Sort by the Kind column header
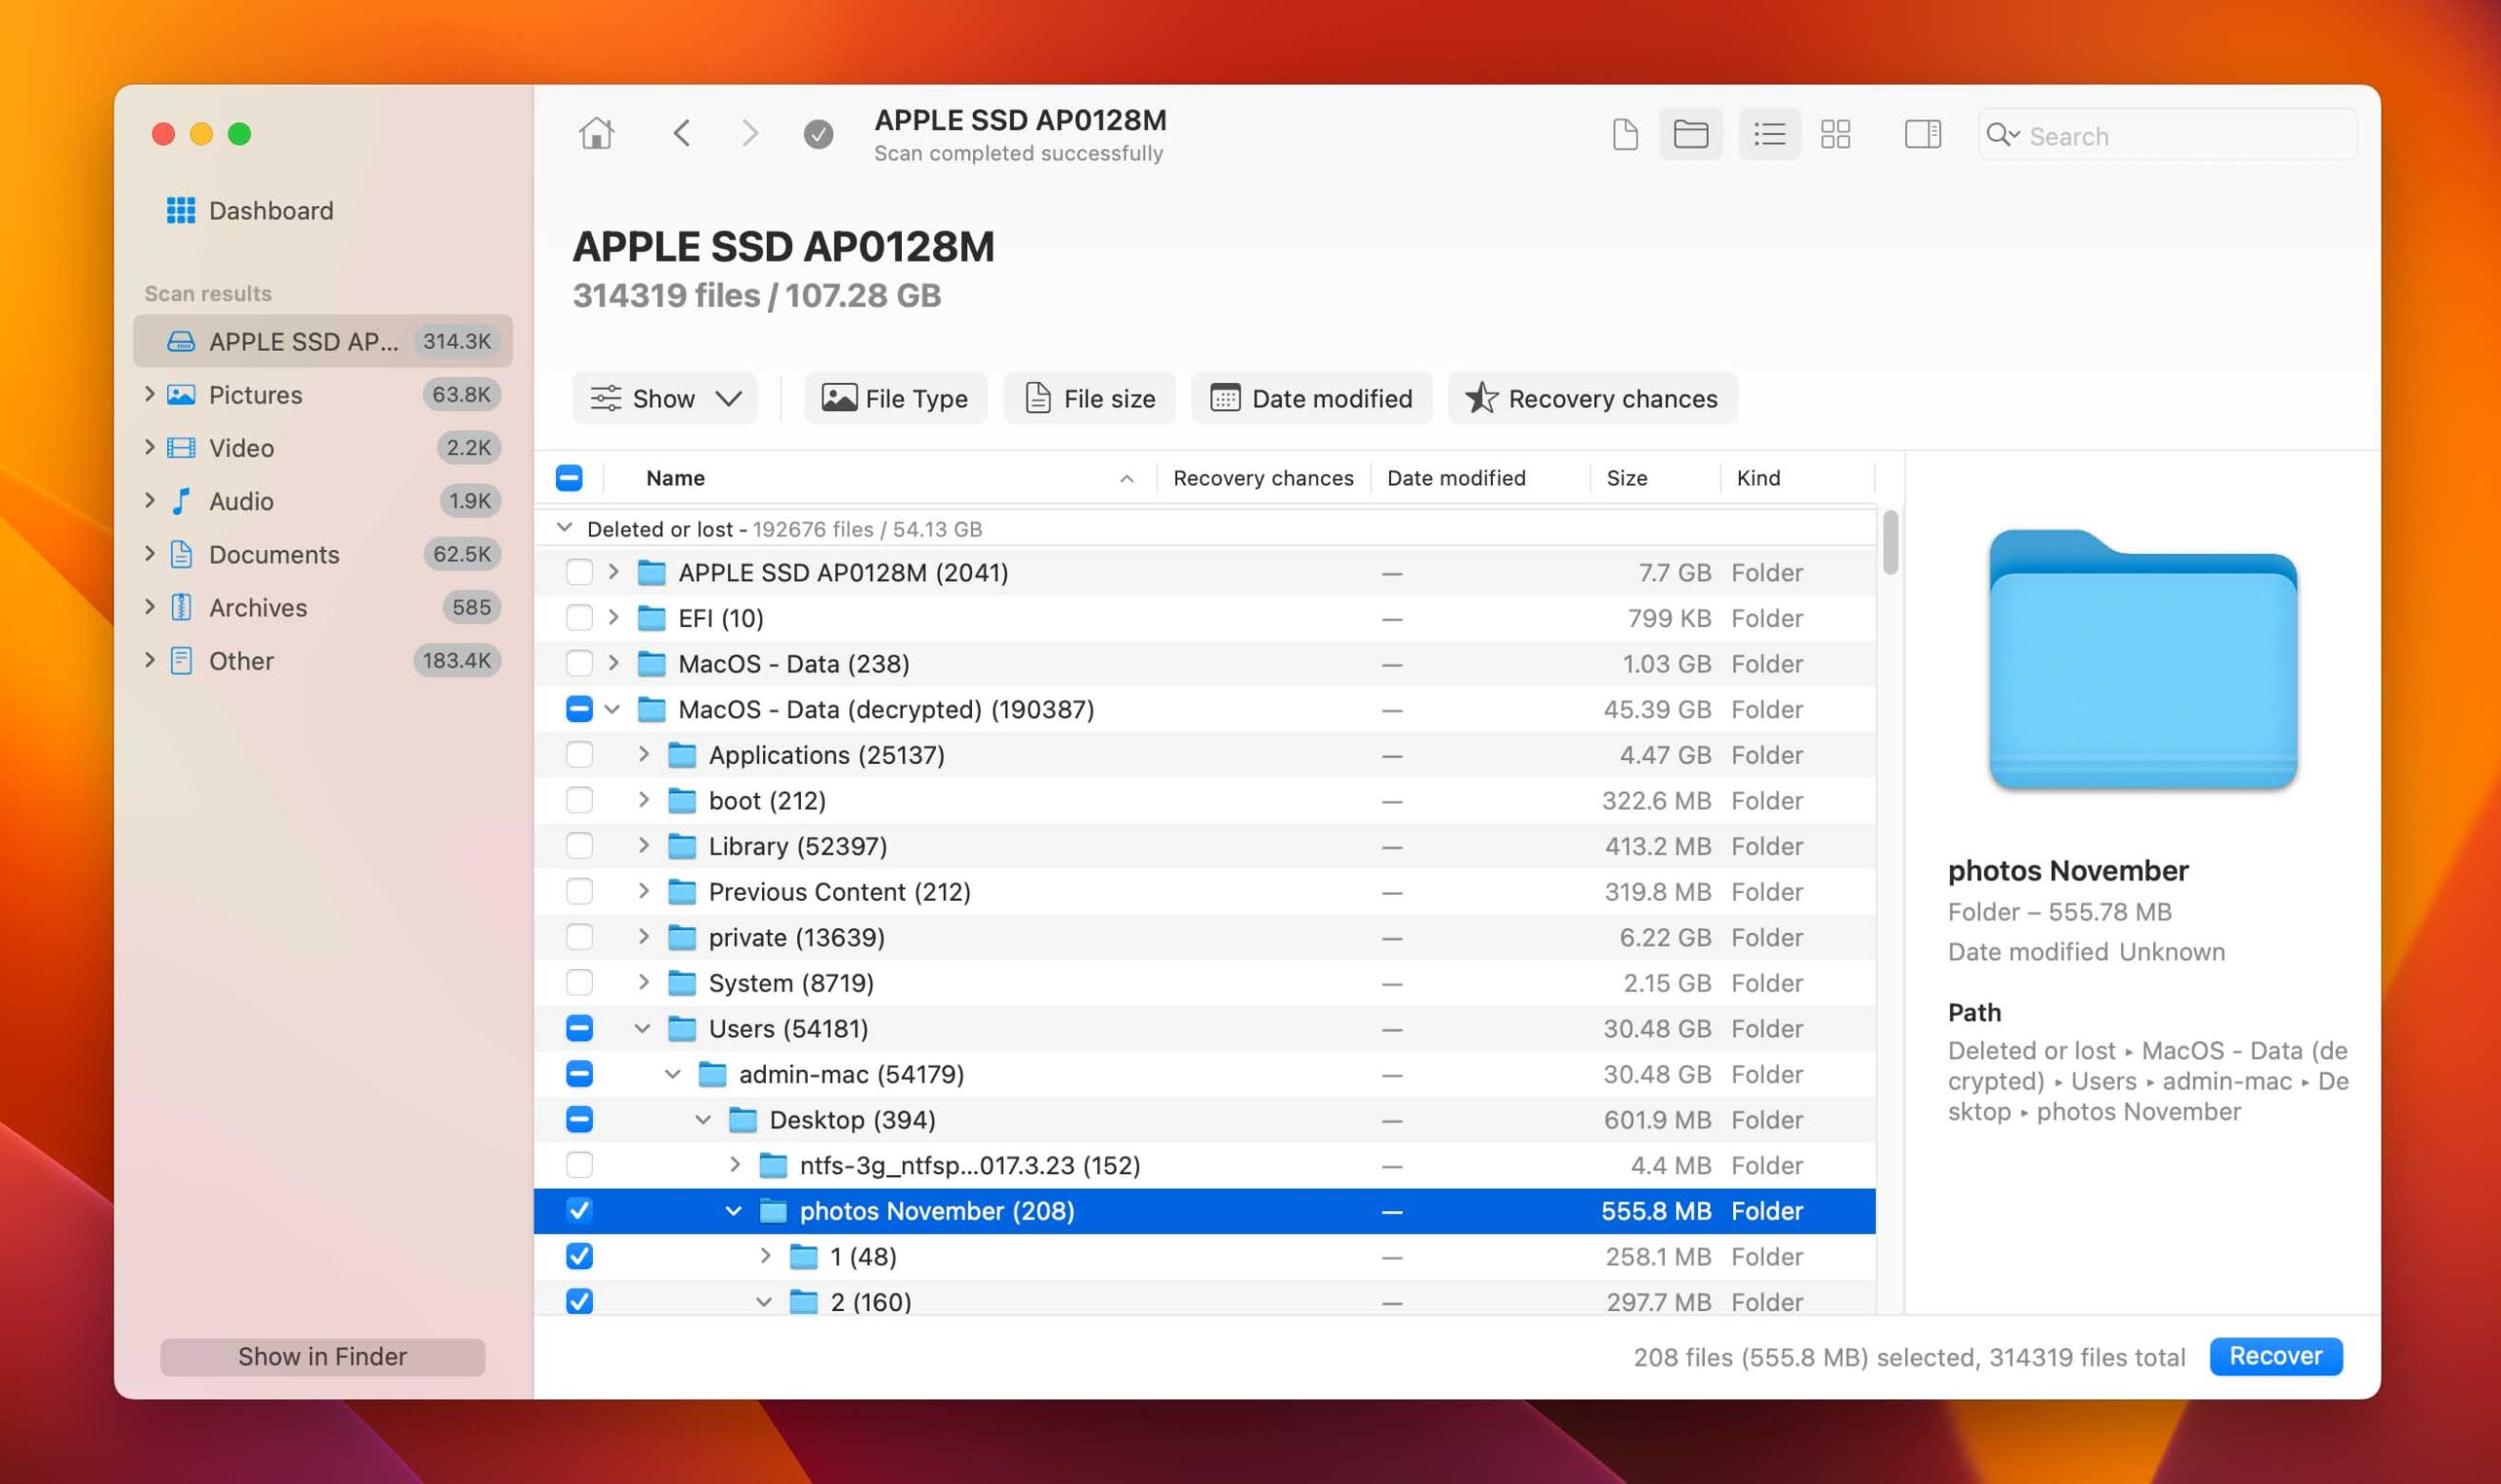 (1758, 478)
